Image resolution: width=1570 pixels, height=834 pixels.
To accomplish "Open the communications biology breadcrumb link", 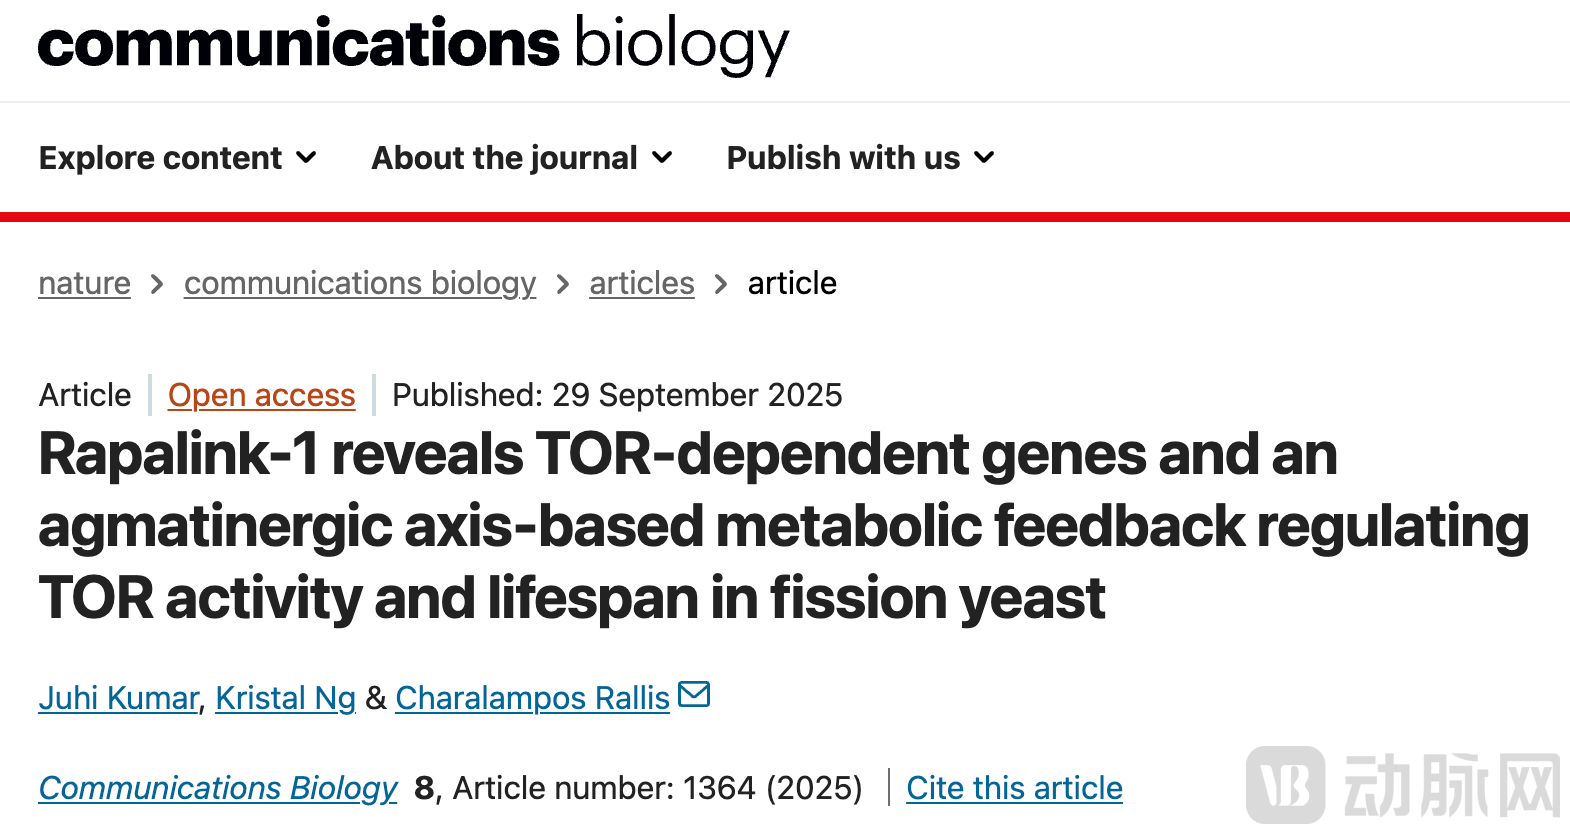I will point(360,284).
